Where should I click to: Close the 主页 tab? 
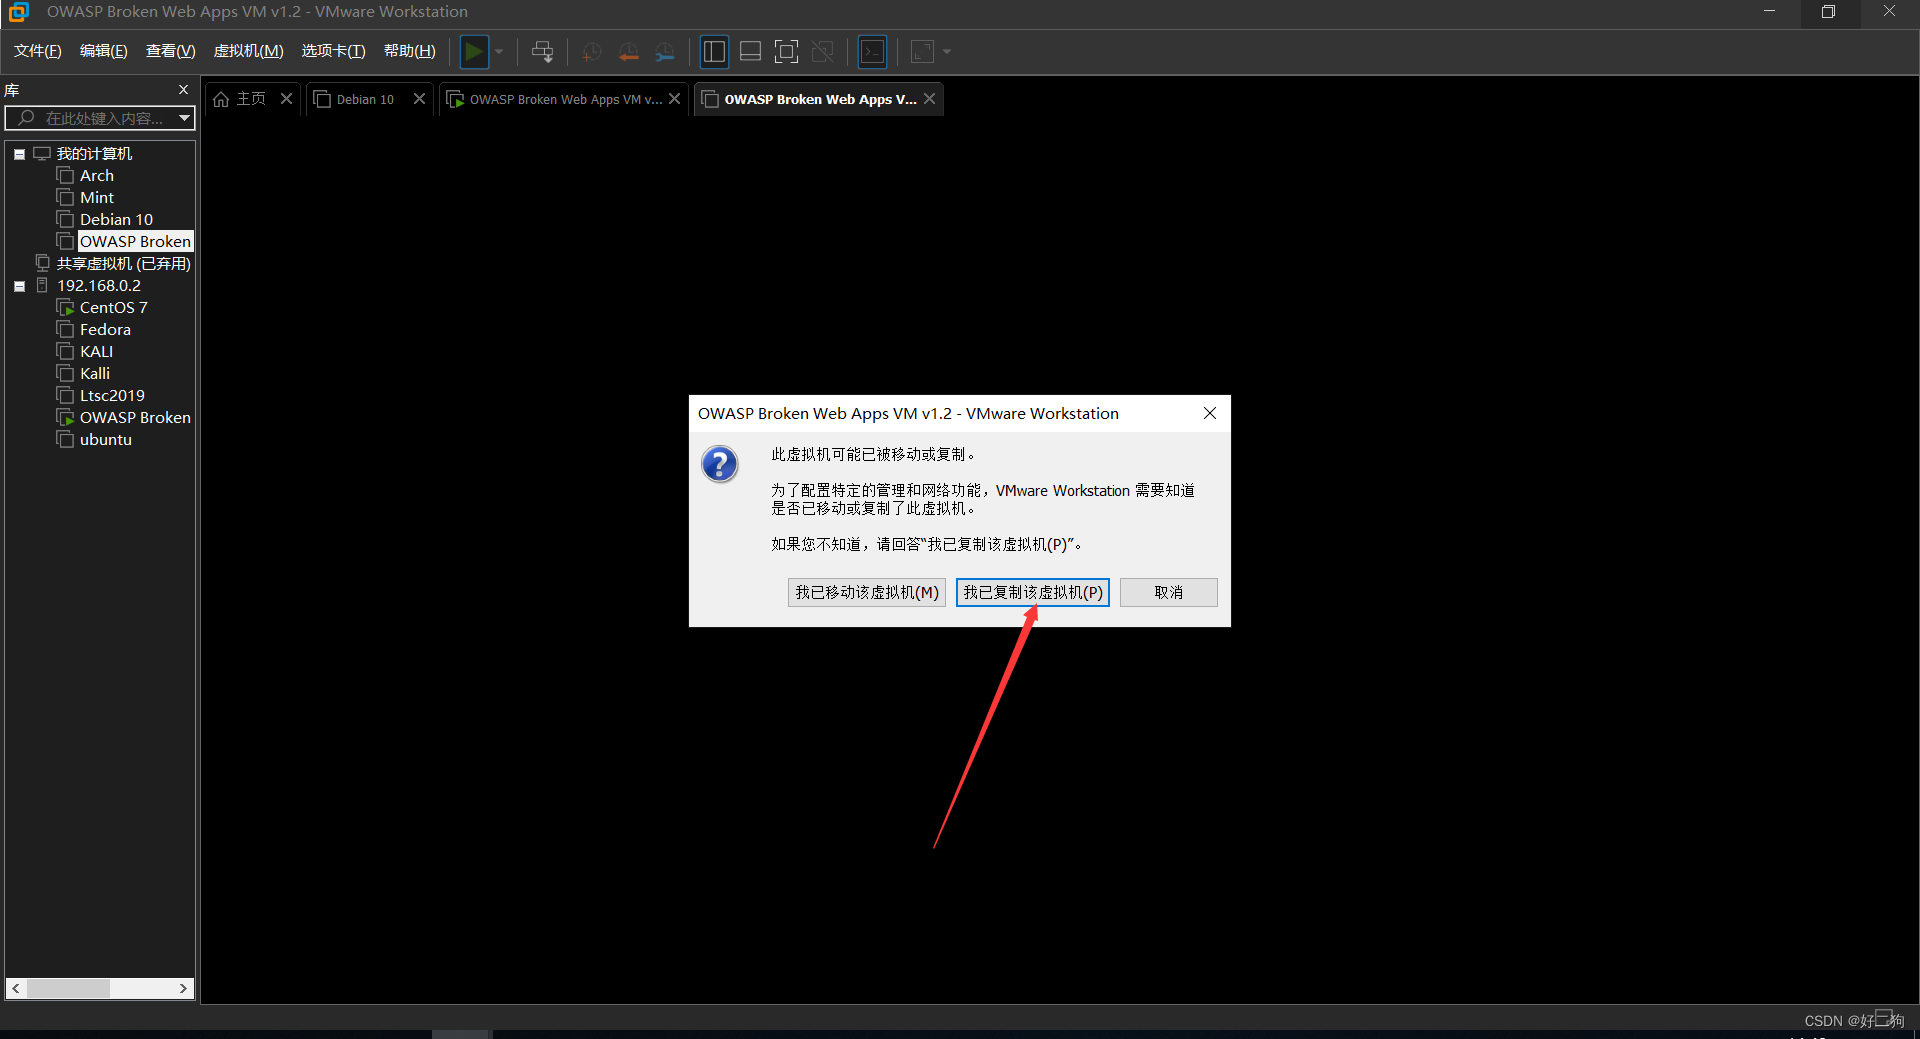pyautogui.click(x=286, y=98)
